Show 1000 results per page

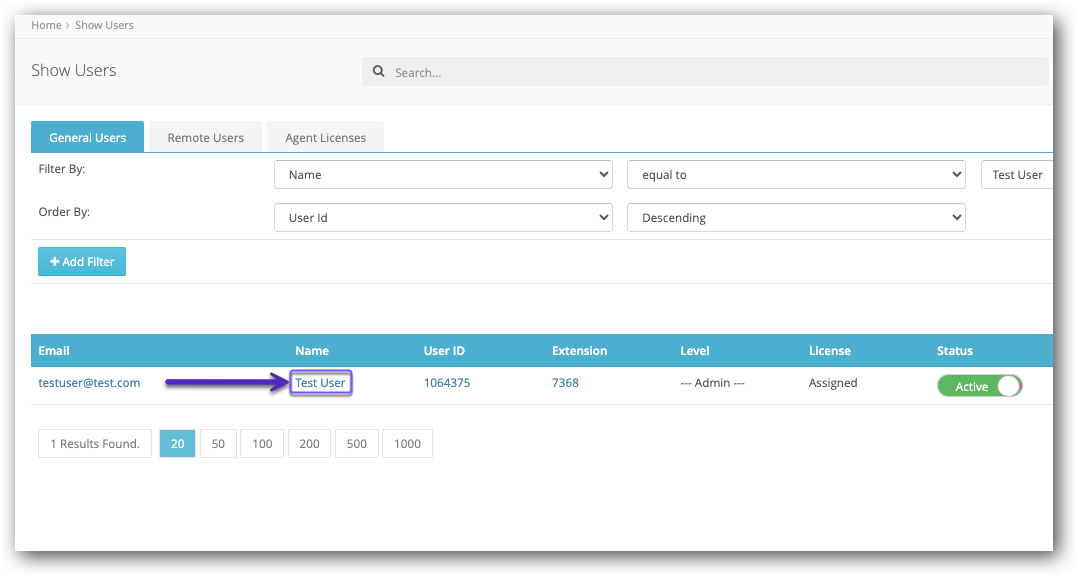(407, 443)
